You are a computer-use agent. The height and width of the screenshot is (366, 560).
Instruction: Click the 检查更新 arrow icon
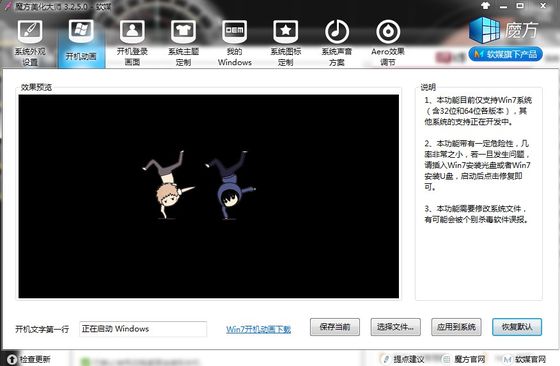12,359
